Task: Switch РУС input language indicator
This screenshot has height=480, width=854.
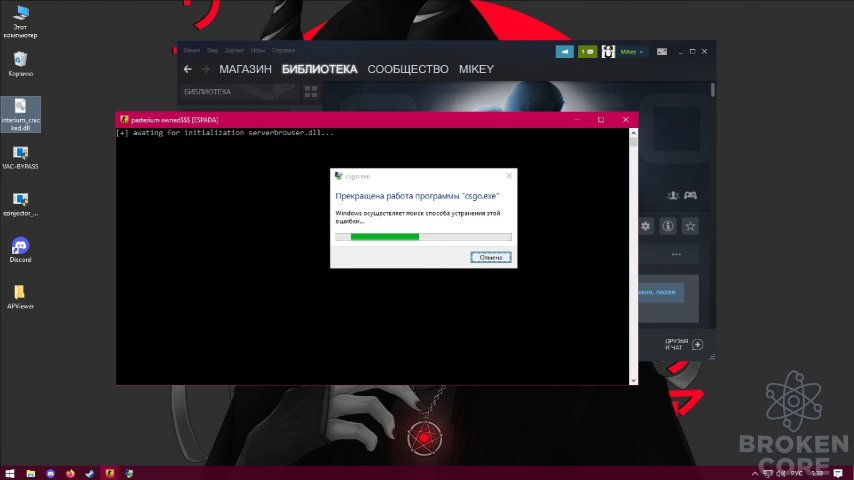Action: pos(797,473)
